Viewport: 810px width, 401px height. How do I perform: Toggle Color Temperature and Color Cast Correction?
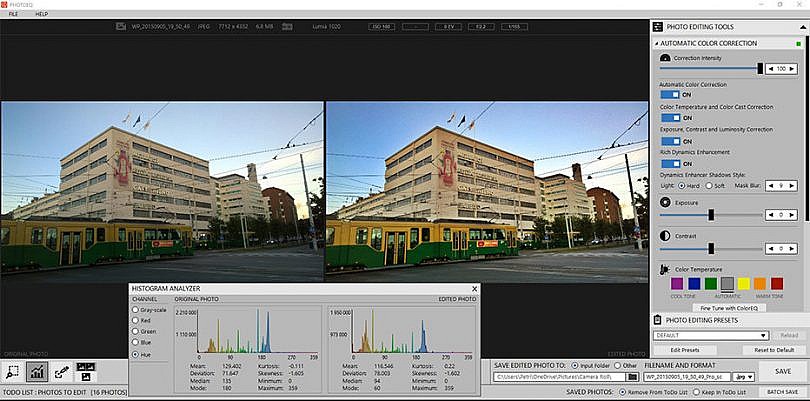click(x=671, y=118)
